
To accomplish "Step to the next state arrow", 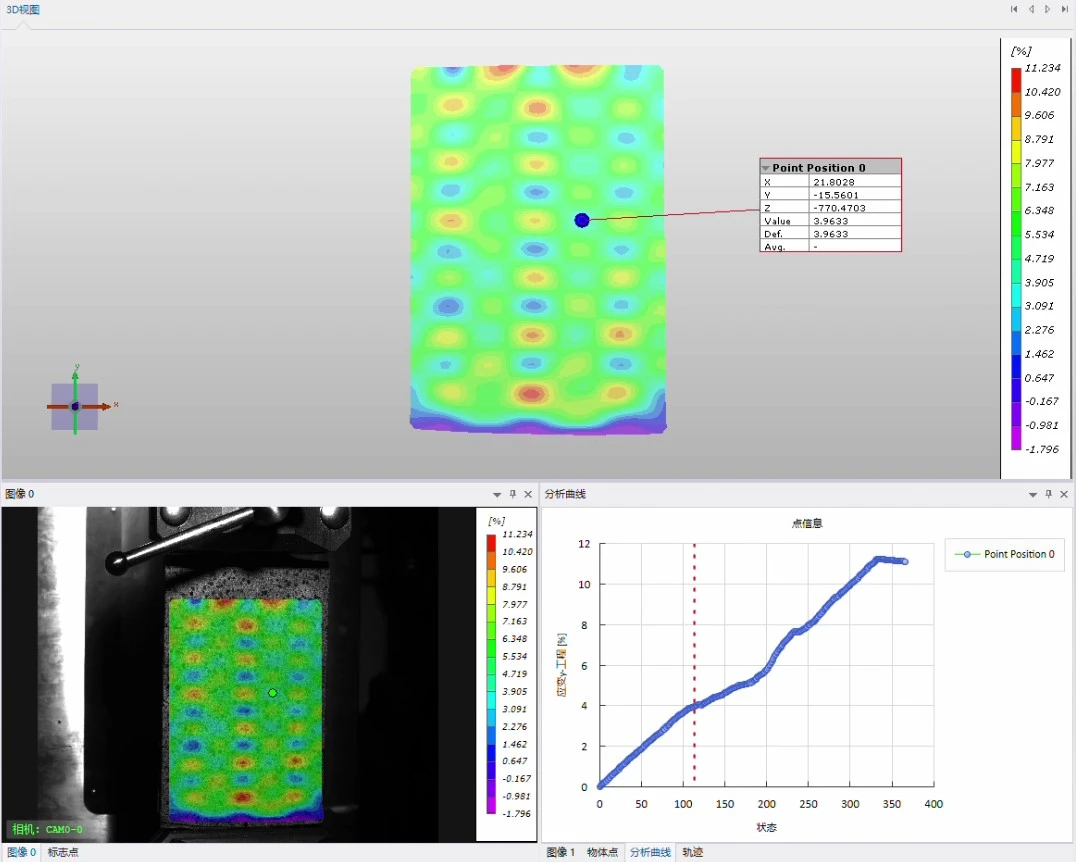I will (x=1047, y=9).
